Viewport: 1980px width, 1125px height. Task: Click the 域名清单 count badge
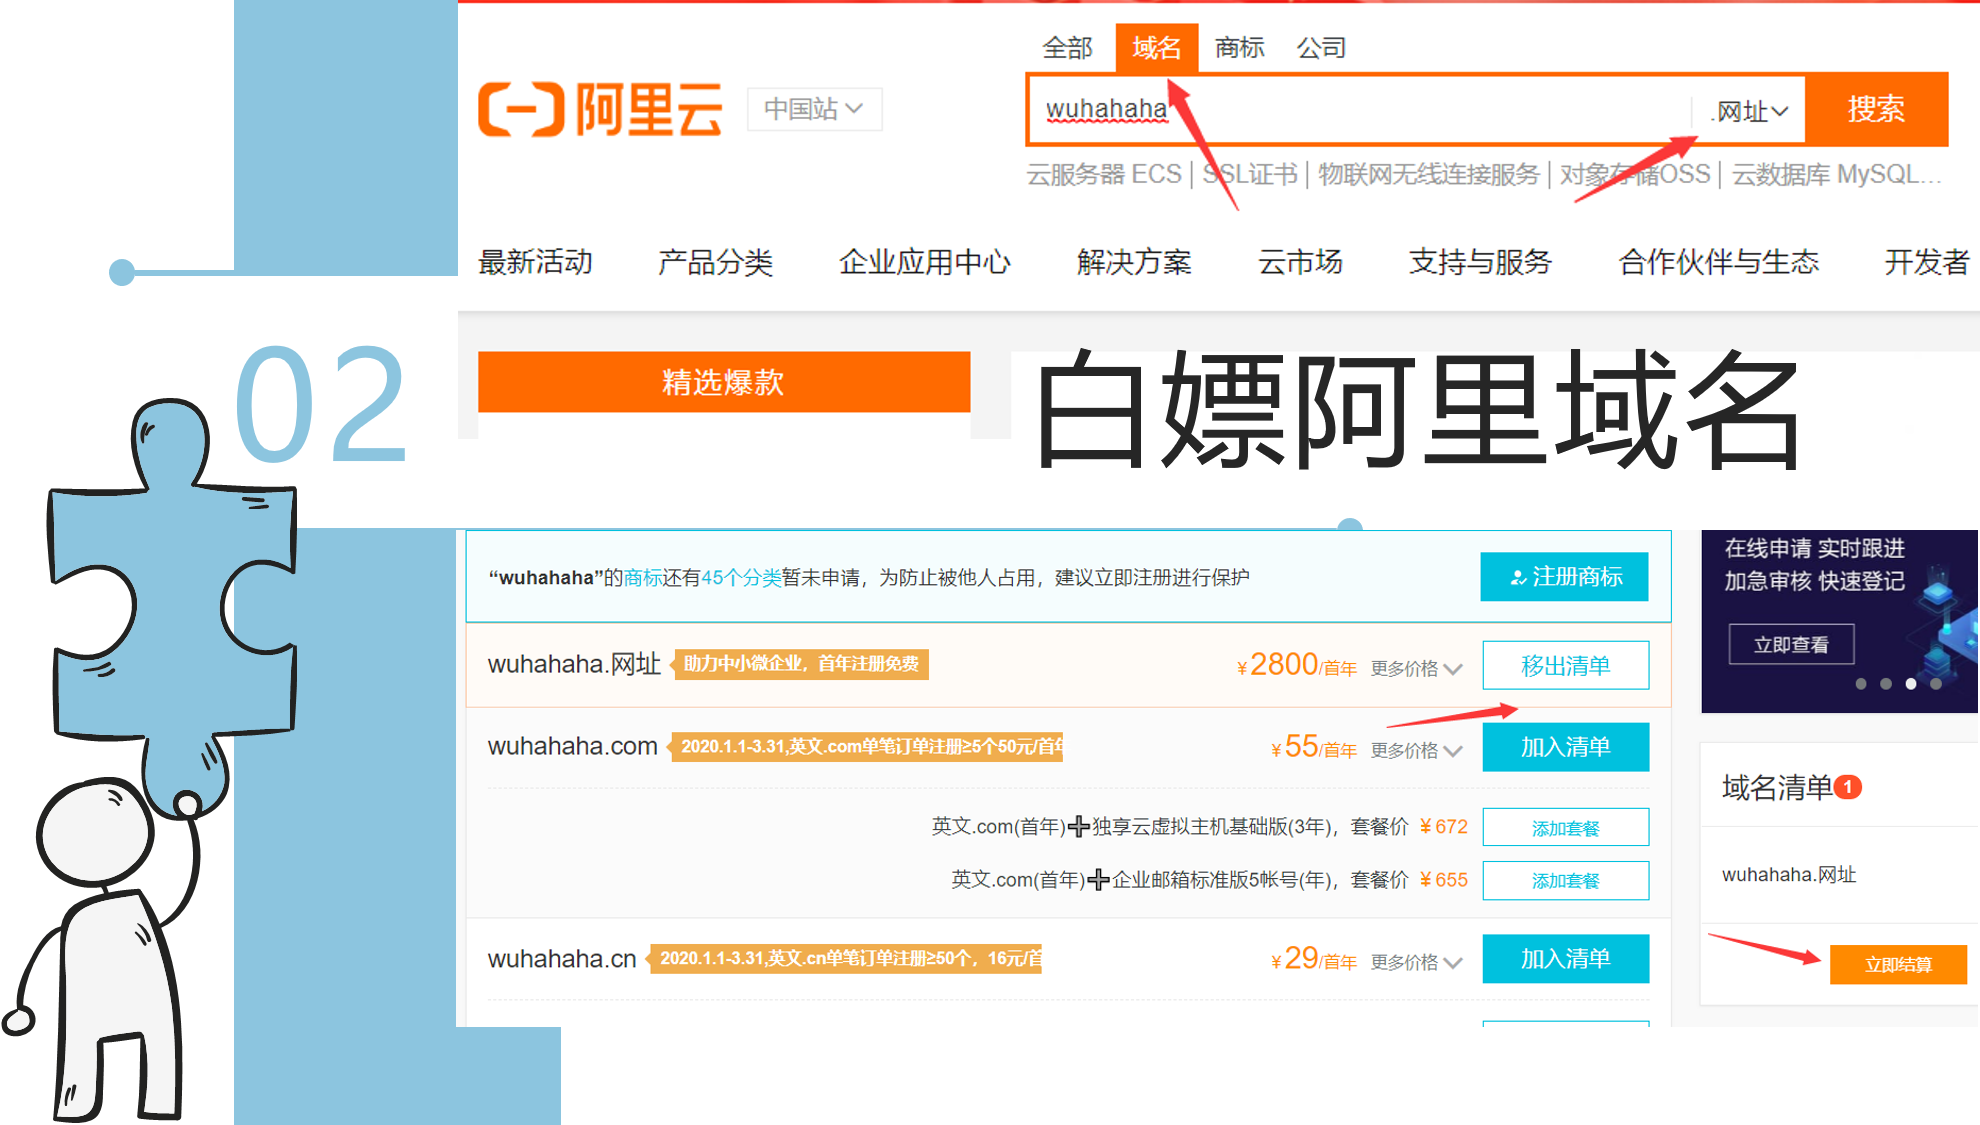[x=1849, y=787]
